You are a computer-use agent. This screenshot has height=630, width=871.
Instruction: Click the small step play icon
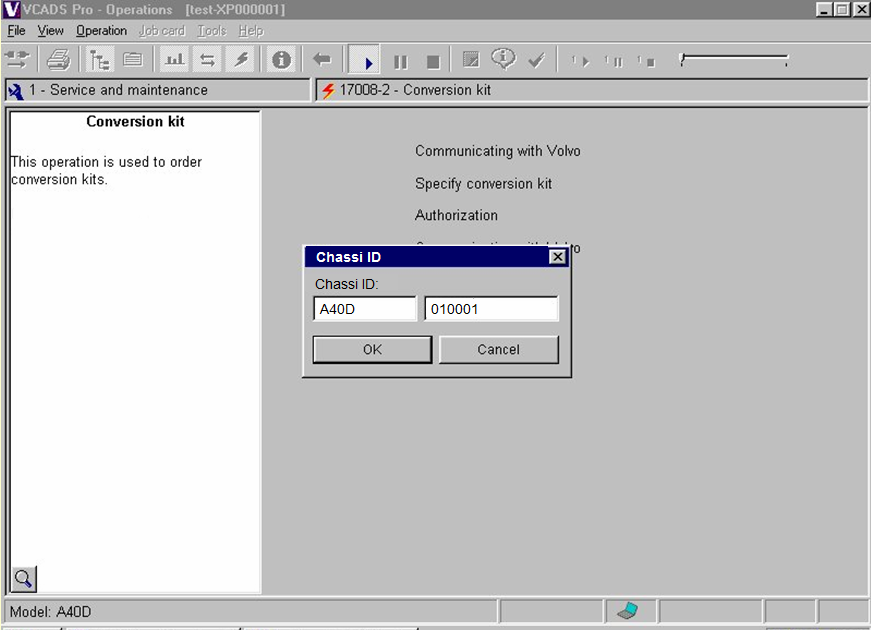pos(580,61)
